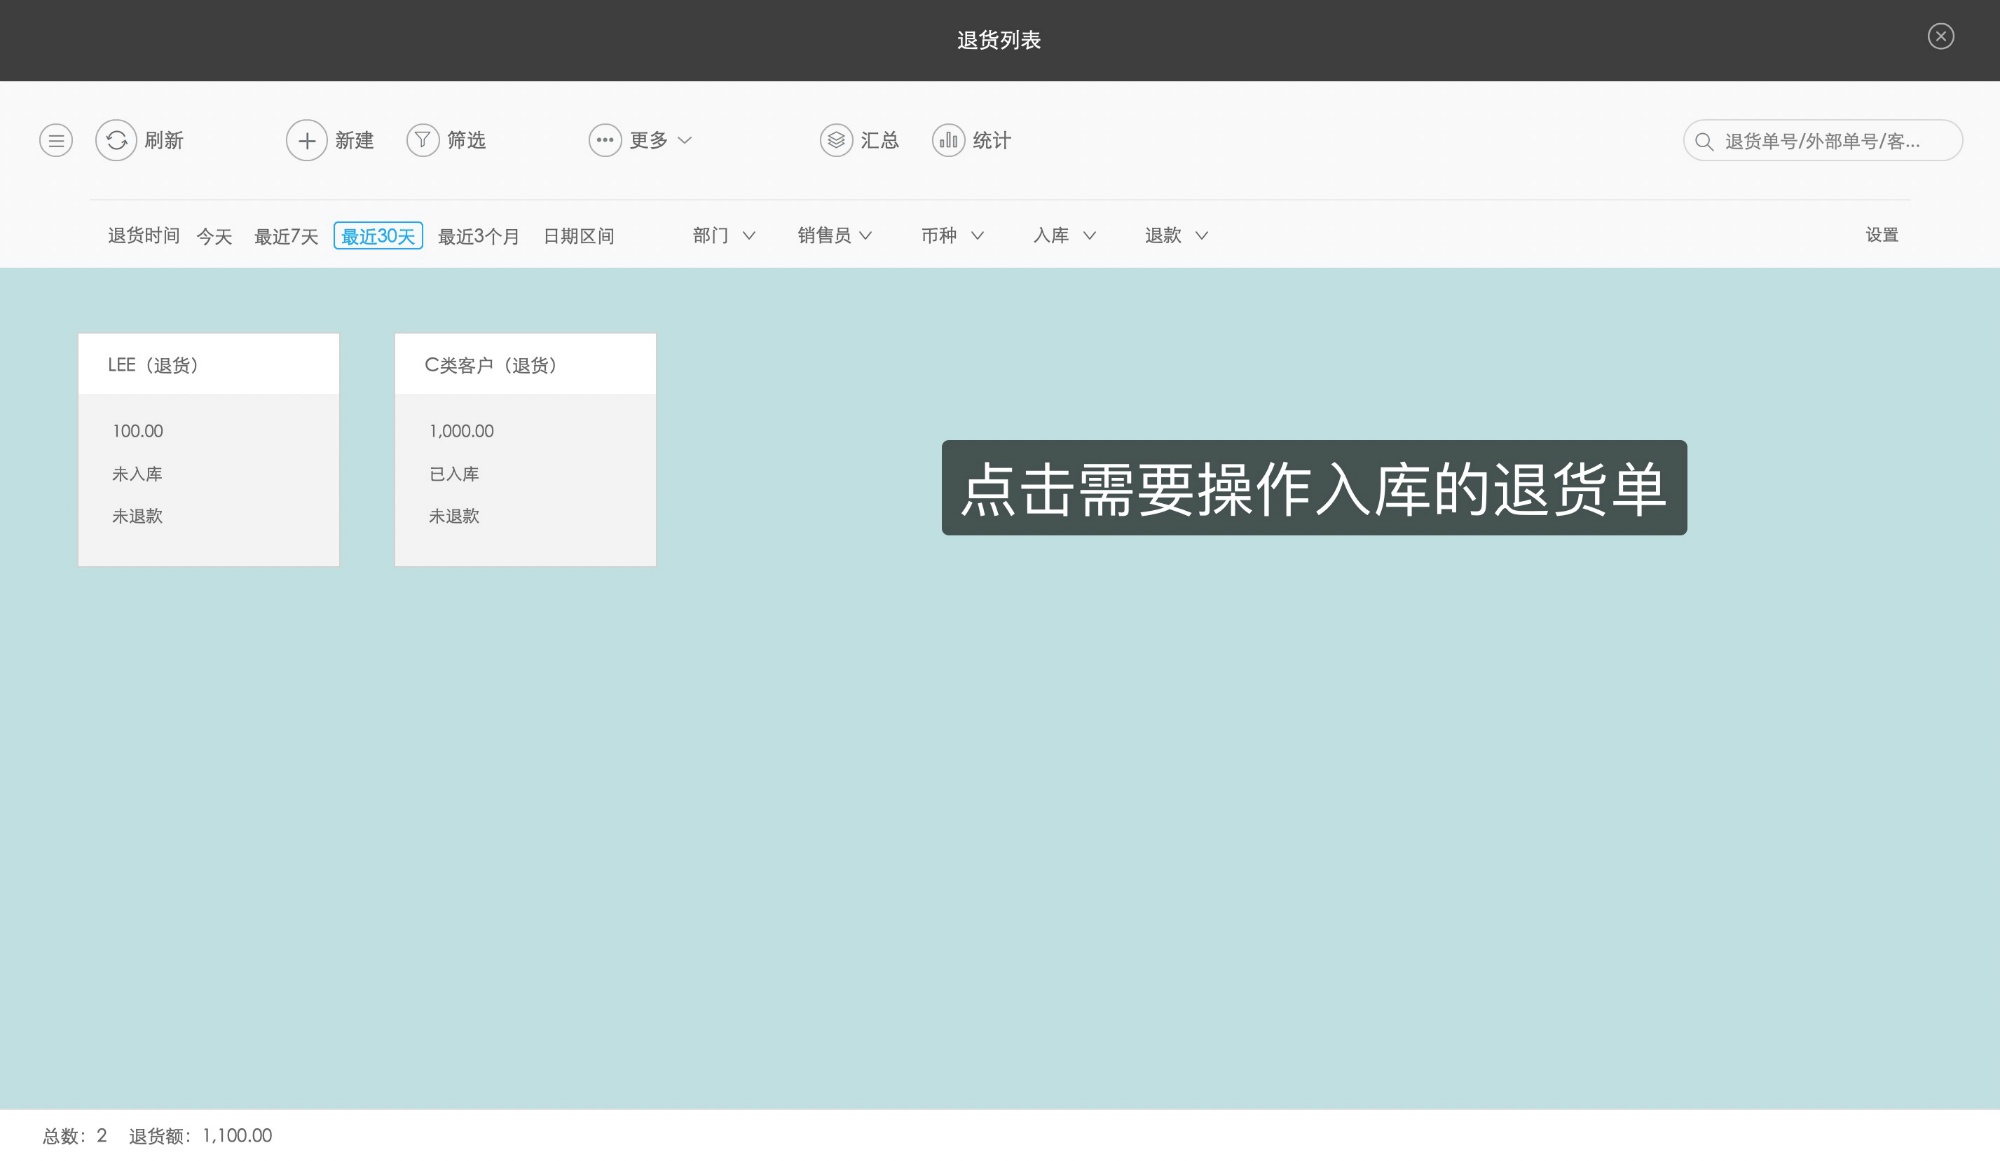2000x1161 pixels.
Task: Open the 币种 currency menu
Action: pos(950,235)
